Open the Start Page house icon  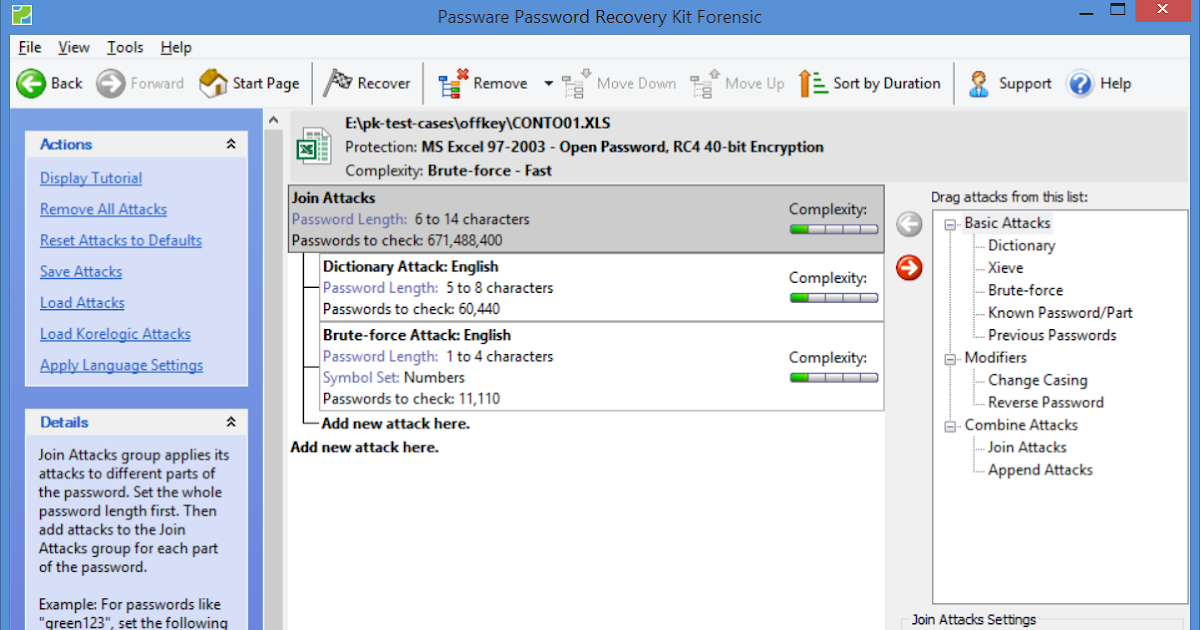coord(213,83)
